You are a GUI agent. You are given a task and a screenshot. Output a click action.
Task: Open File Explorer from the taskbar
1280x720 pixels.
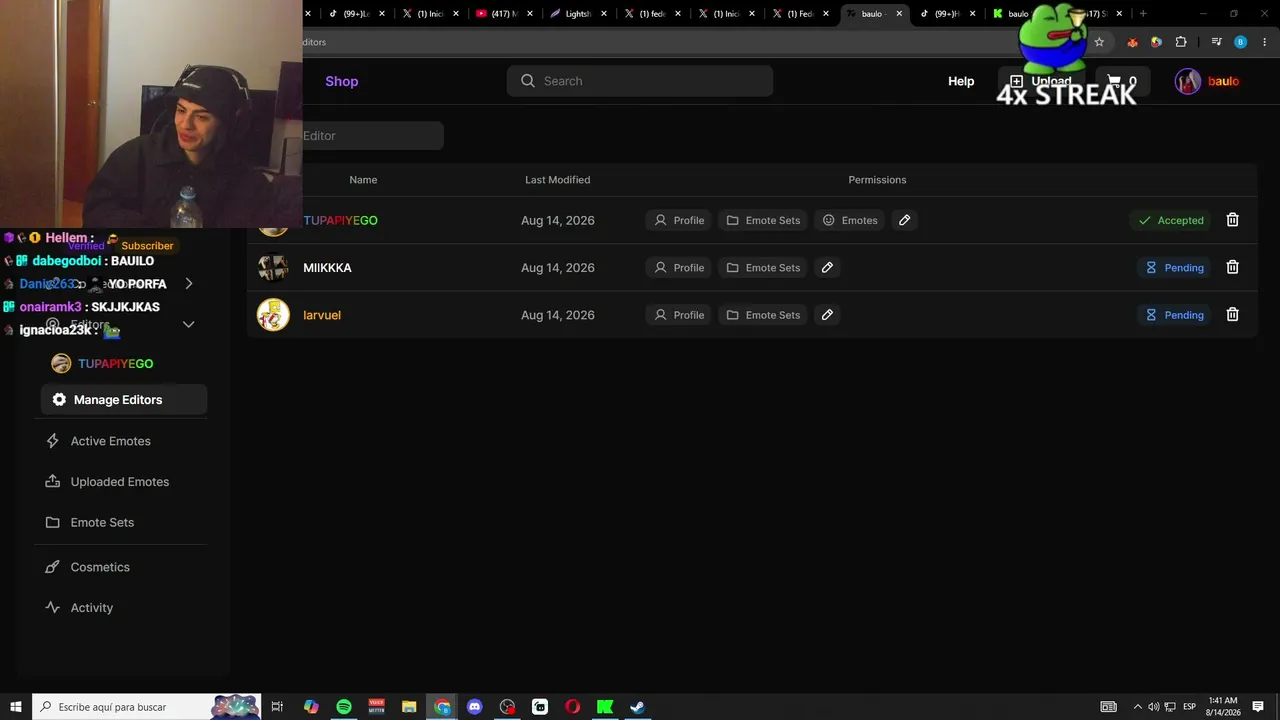click(x=409, y=707)
